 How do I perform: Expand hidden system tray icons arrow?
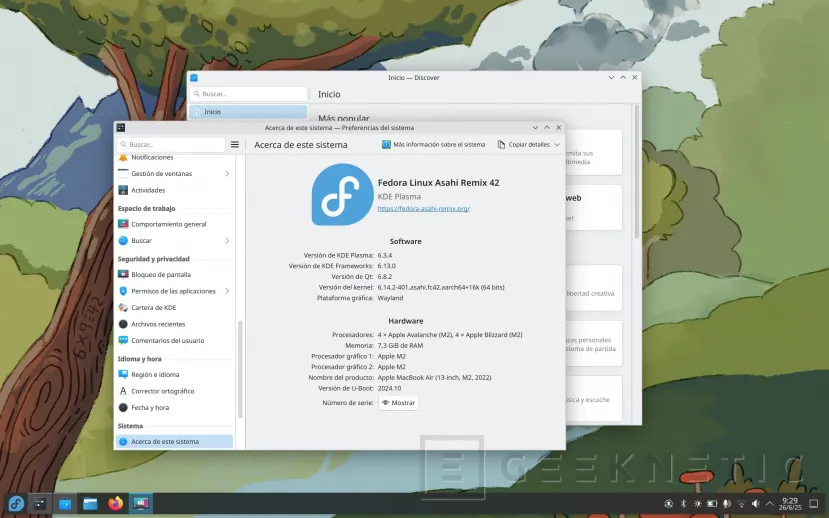click(770, 504)
